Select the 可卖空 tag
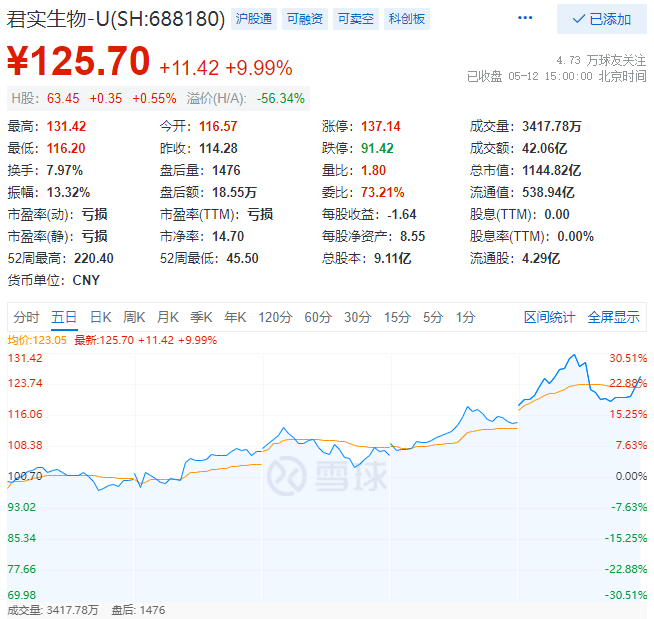This screenshot has height=619, width=654. [355, 19]
